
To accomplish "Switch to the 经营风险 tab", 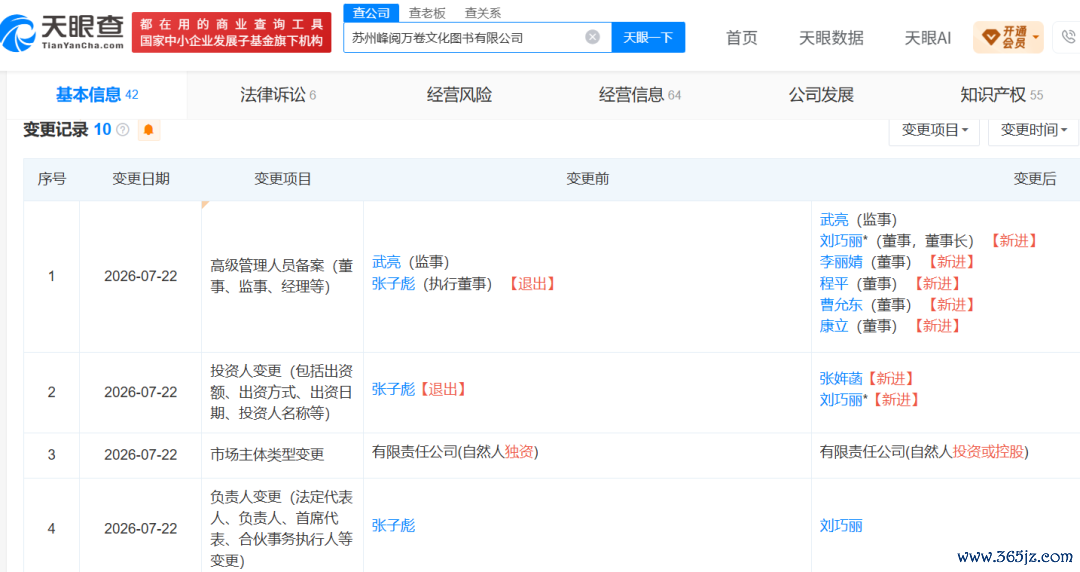I will click(459, 95).
